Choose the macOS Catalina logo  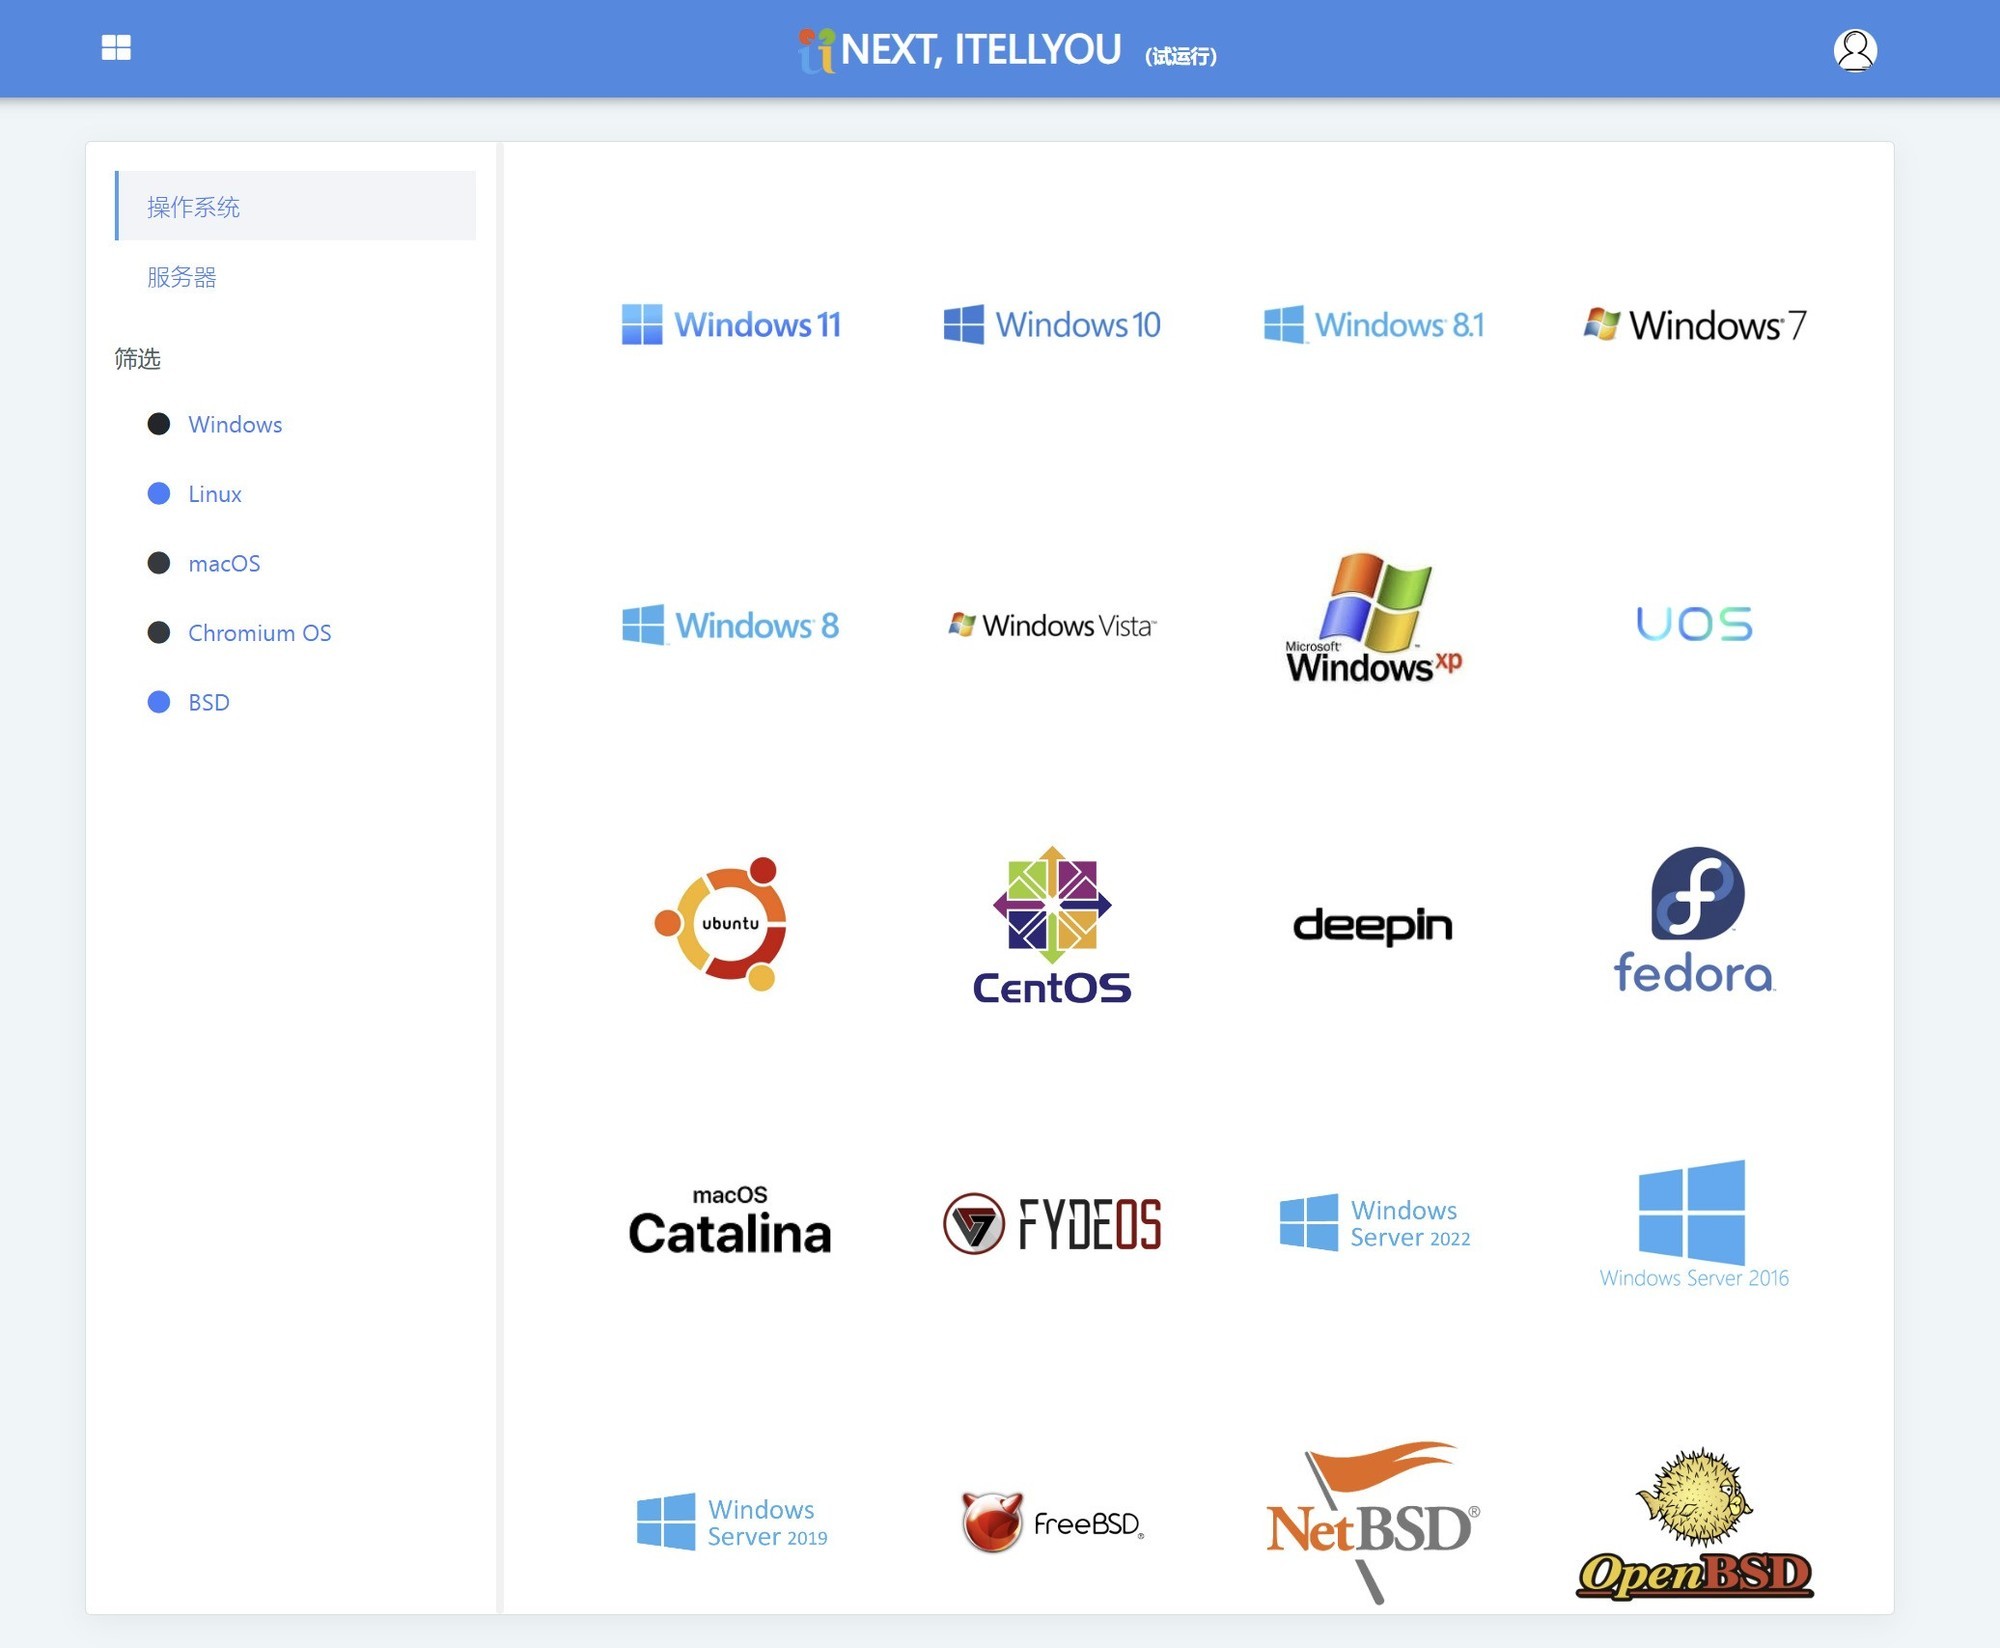pos(730,1221)
